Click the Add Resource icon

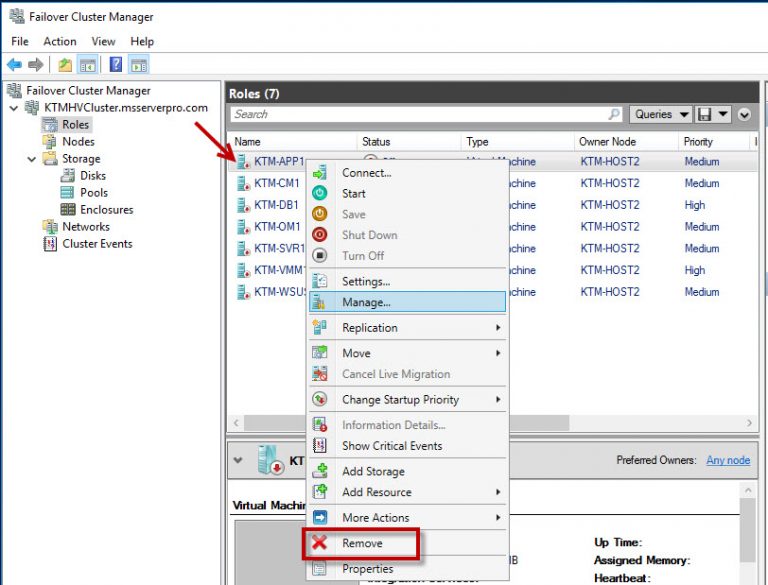point(320,491)
